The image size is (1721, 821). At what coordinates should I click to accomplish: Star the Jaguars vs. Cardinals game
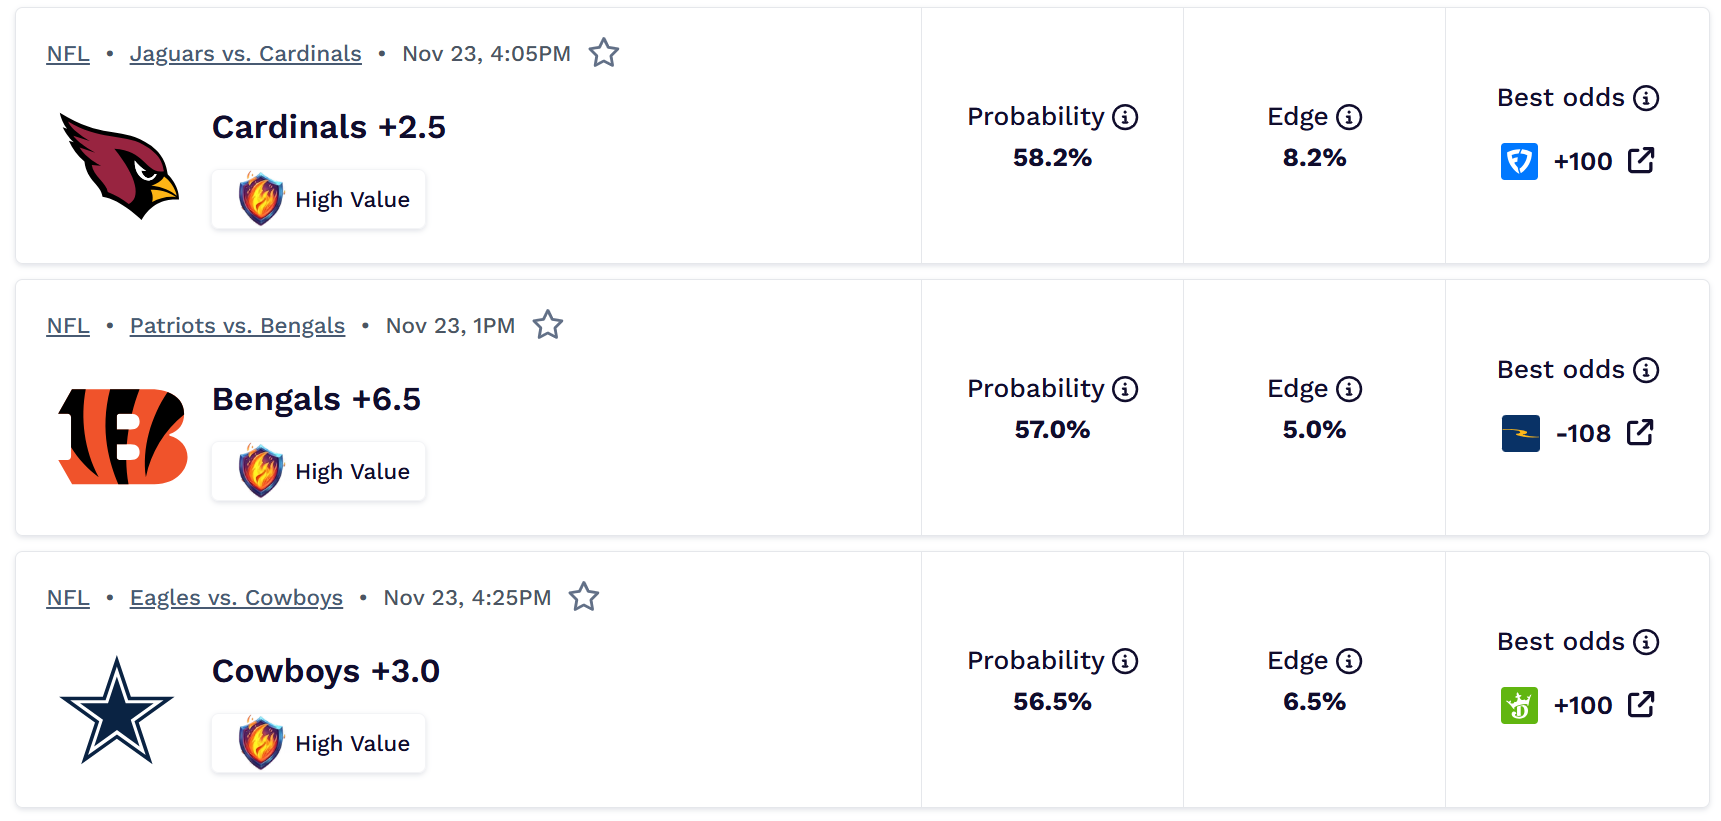pyautogui.click(x=604, y=52)
